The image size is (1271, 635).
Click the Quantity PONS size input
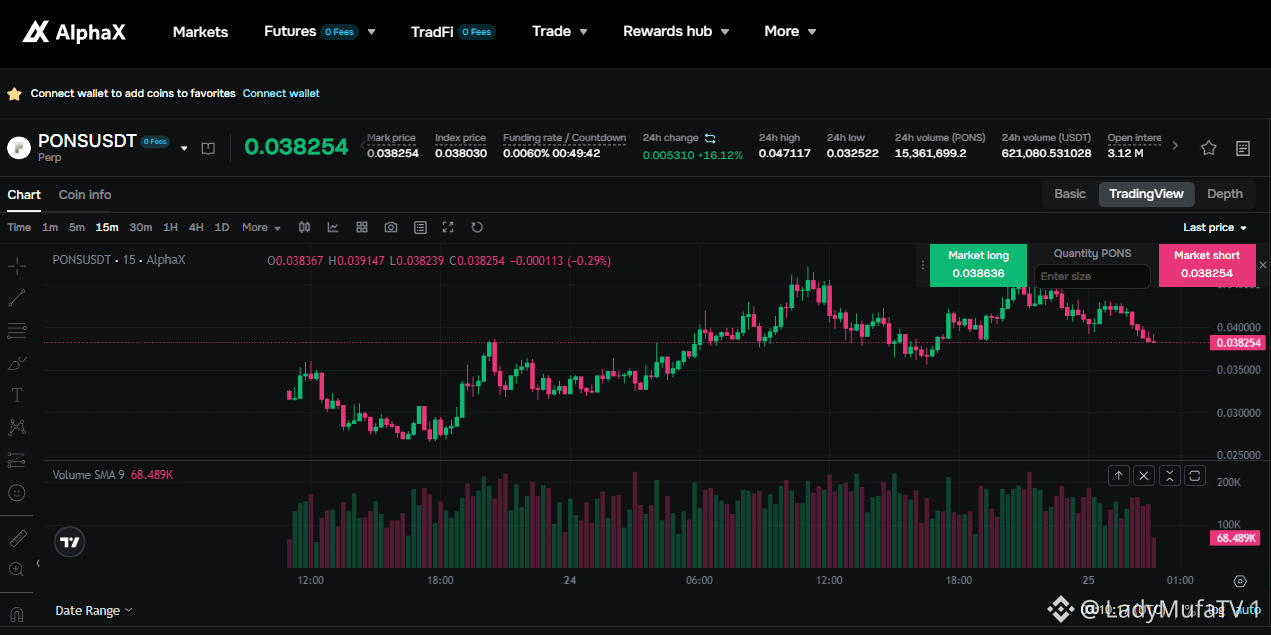click(x=1092, y=276)
